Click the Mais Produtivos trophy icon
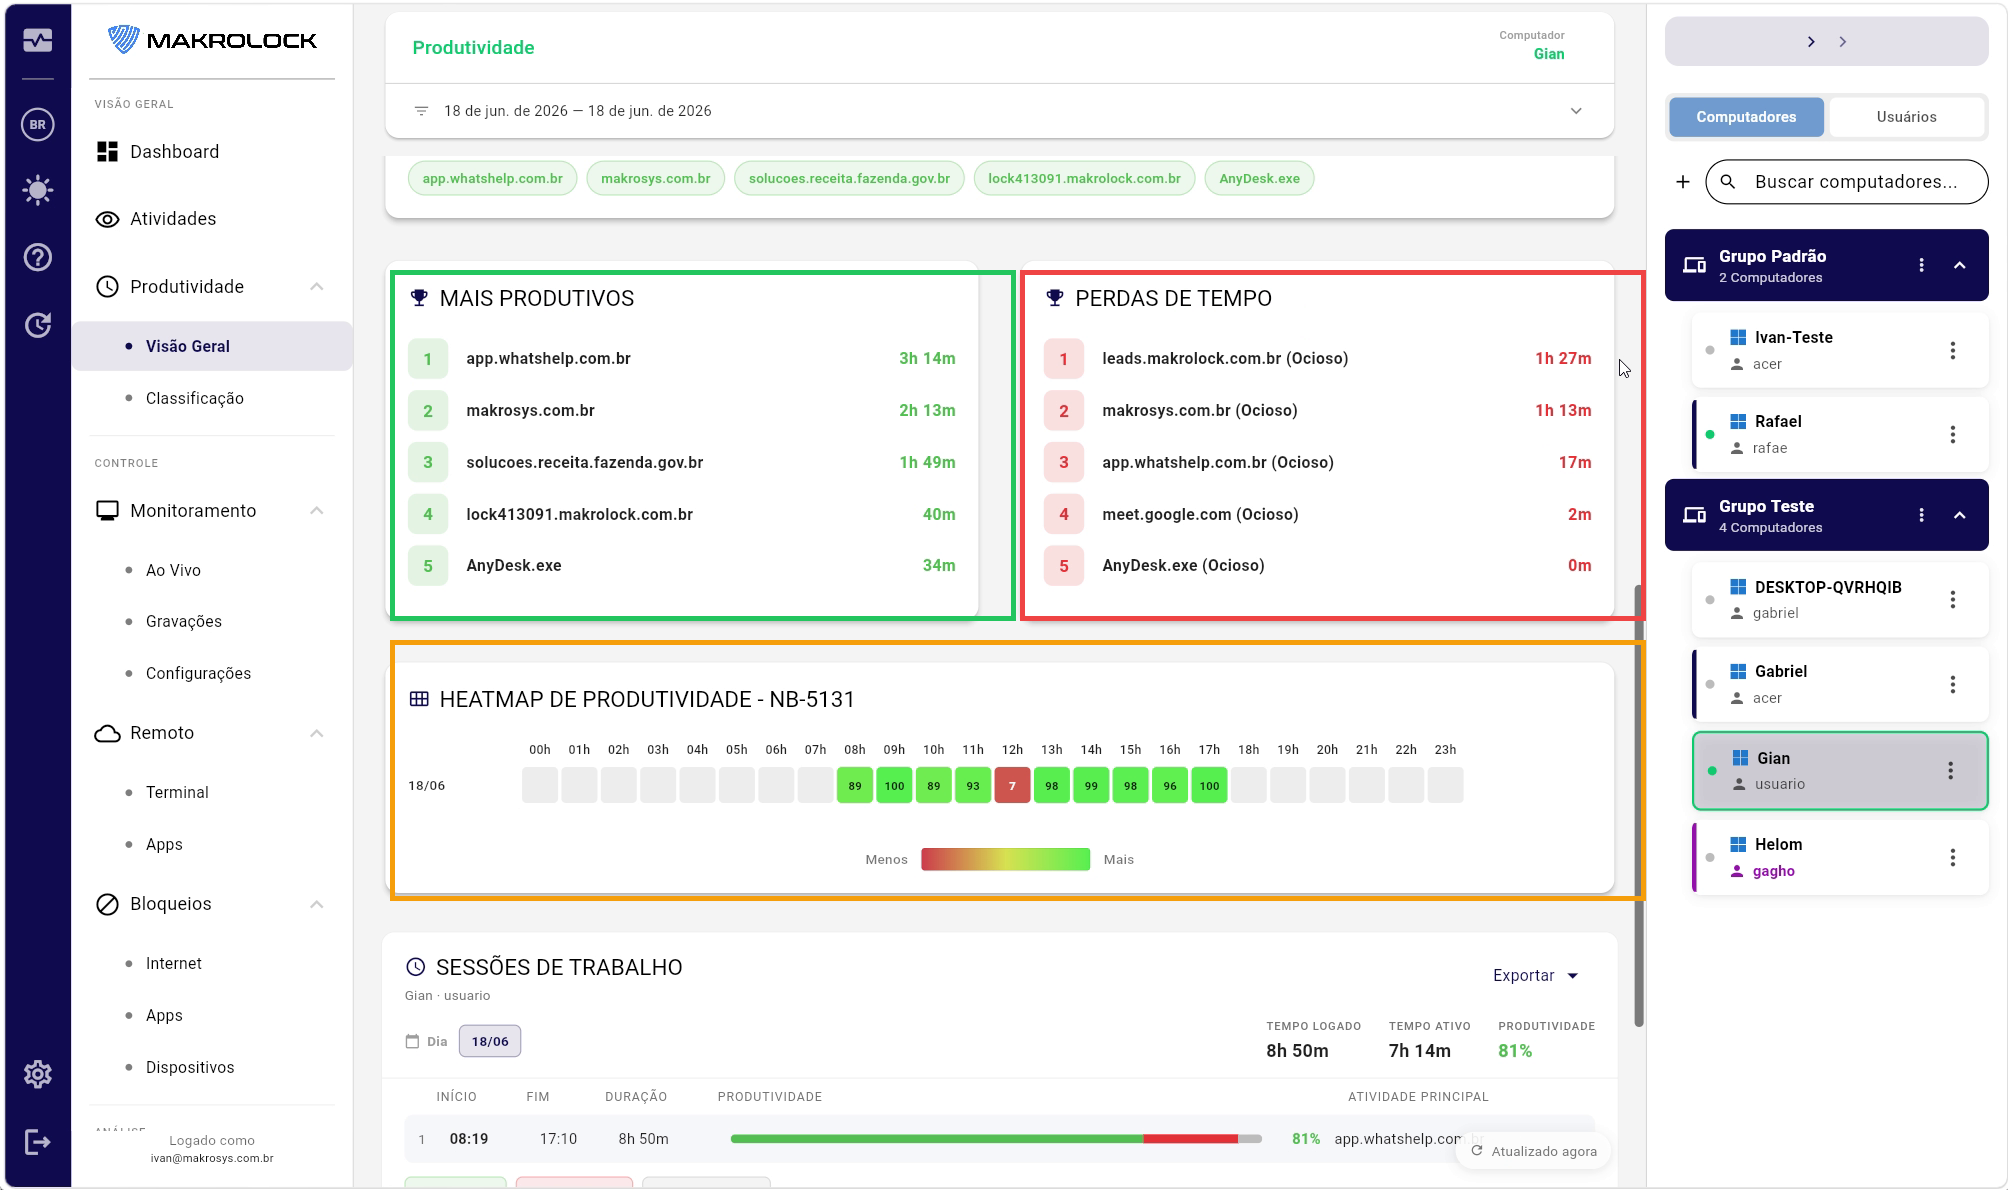This screenshot has width=2008, height=1190. 419,298
